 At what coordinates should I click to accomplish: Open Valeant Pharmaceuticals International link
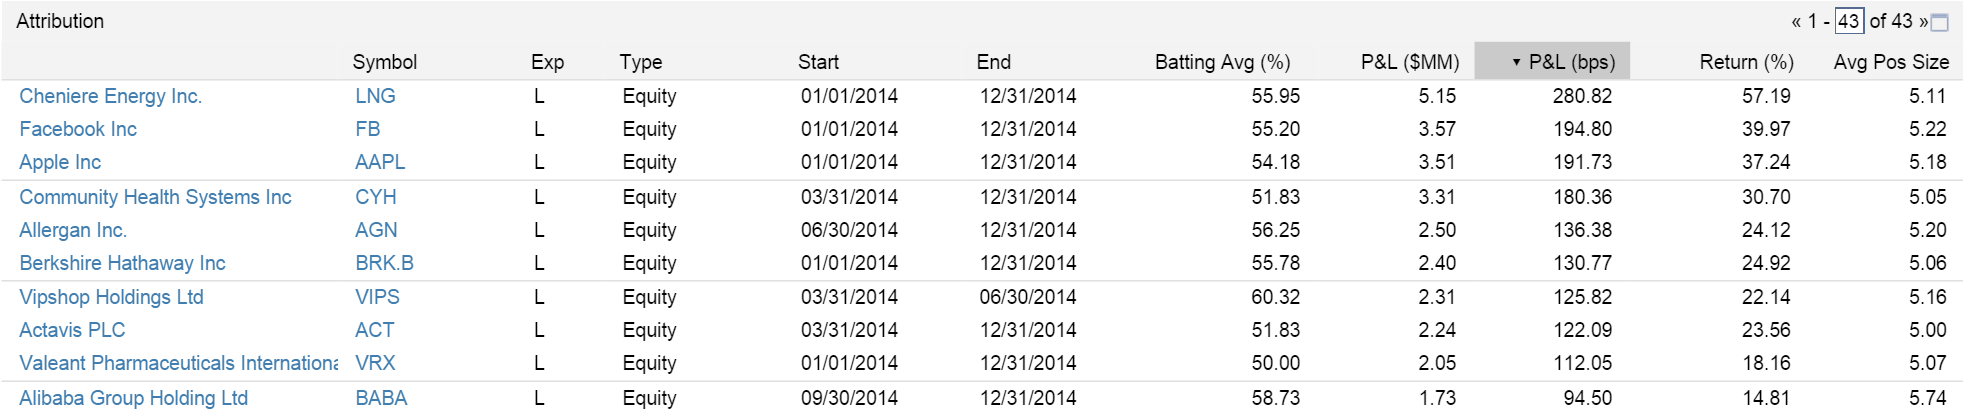click(x=178, y=363)
